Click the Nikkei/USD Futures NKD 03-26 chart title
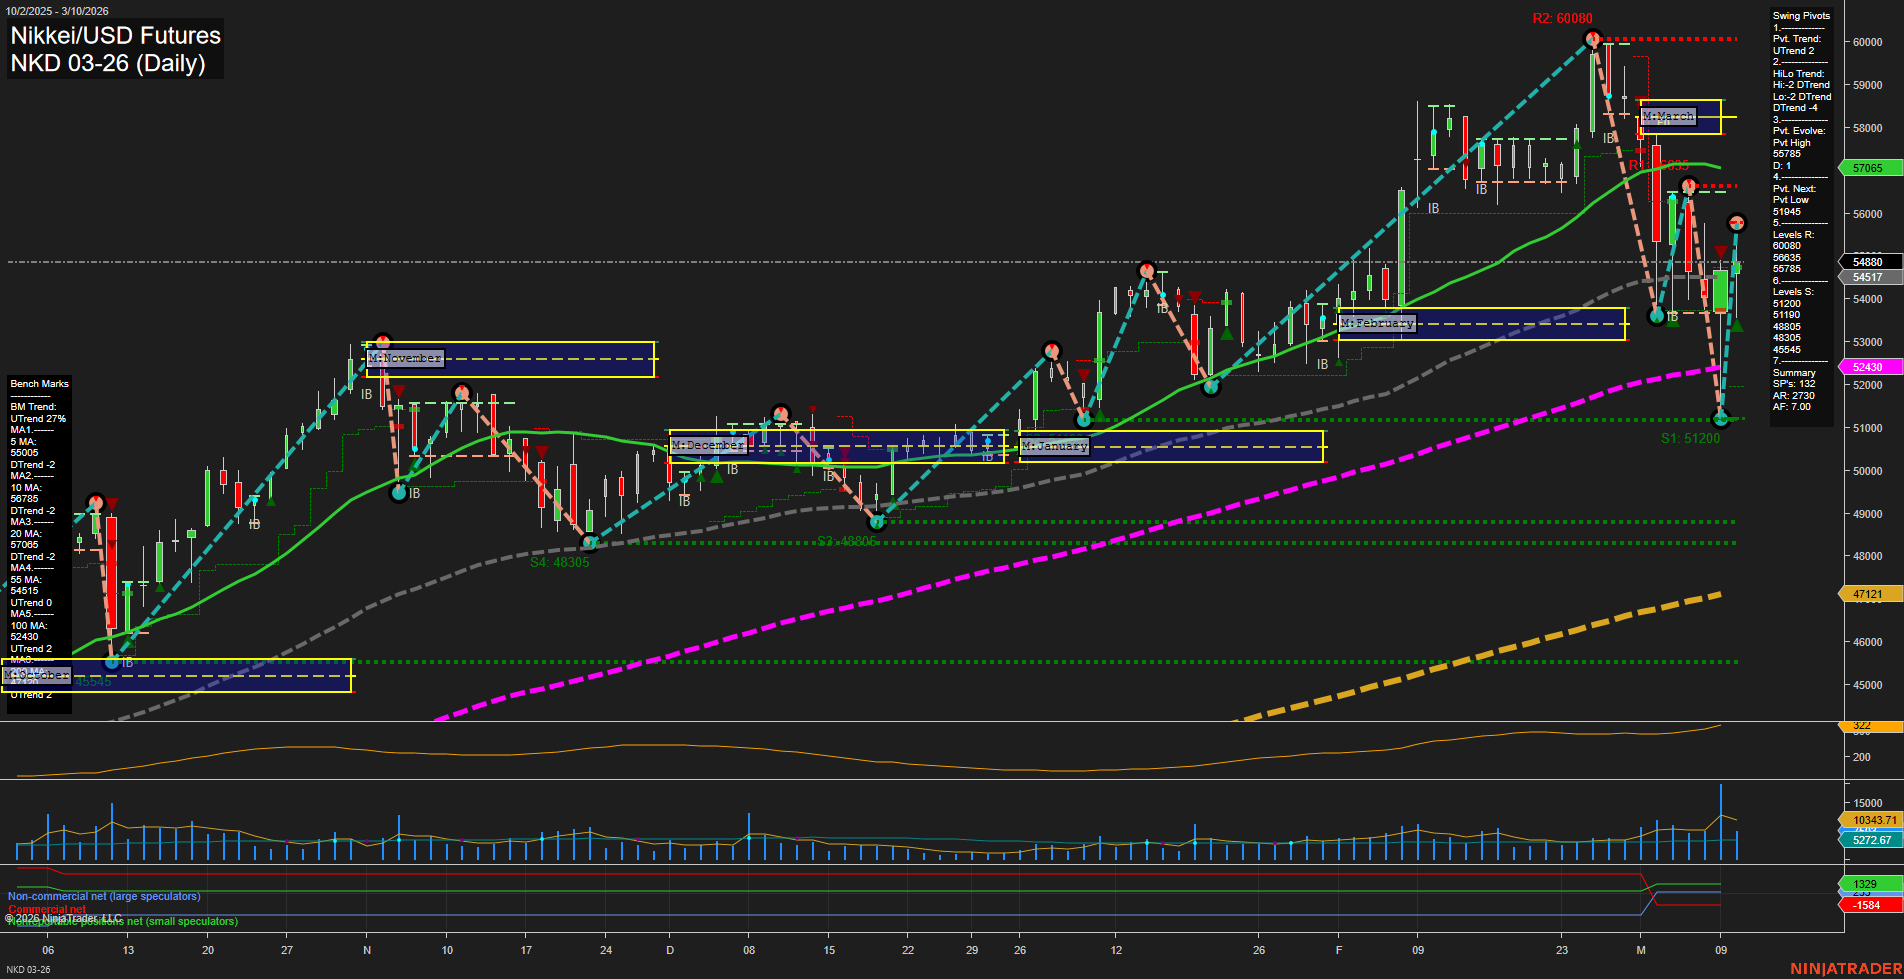 113,50
